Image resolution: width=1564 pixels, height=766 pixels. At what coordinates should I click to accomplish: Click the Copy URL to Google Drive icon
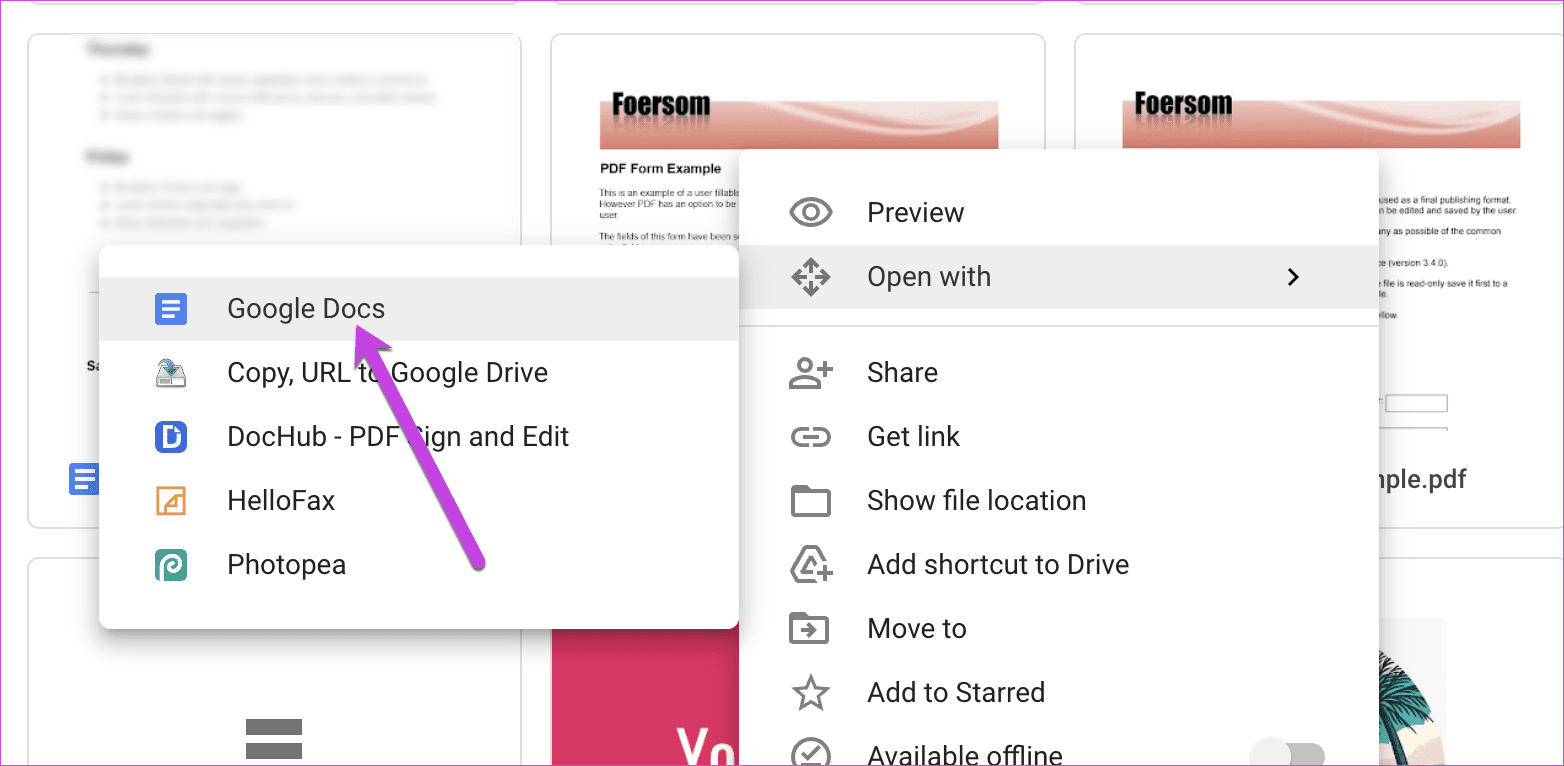(x=171, y=372)
